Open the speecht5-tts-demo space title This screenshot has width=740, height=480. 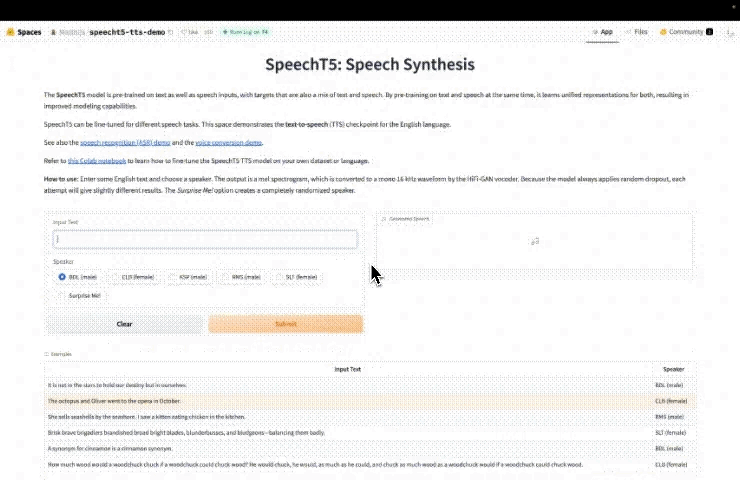click(127, 32)
